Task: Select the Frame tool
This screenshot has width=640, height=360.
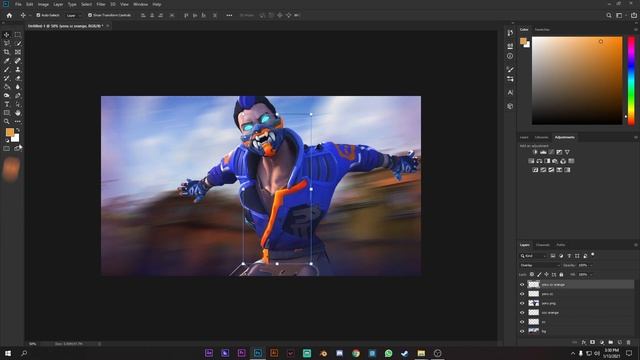Action: pos(18,52)
